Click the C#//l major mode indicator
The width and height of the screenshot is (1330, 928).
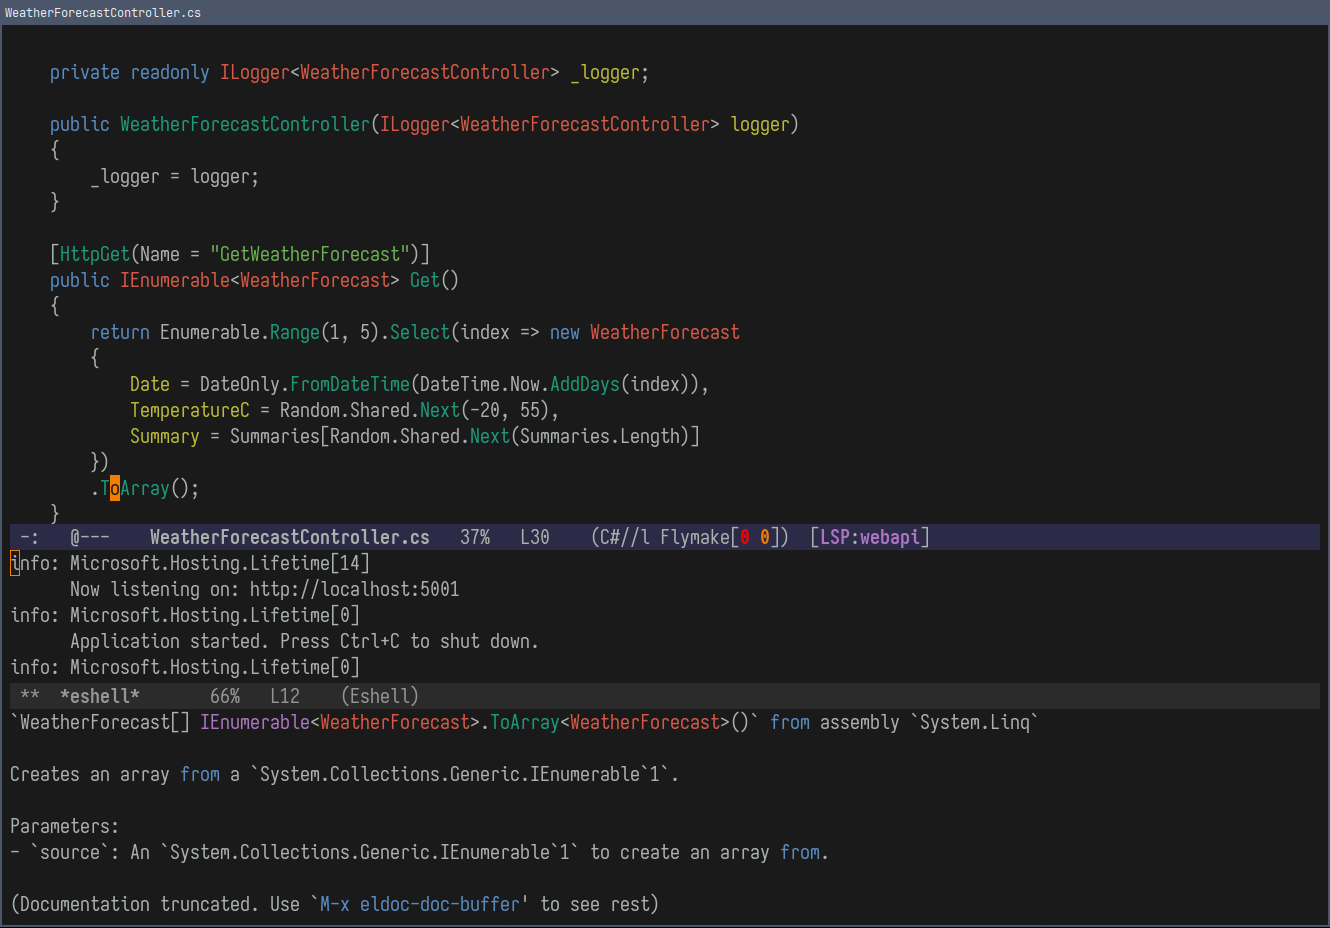[620, 537]
